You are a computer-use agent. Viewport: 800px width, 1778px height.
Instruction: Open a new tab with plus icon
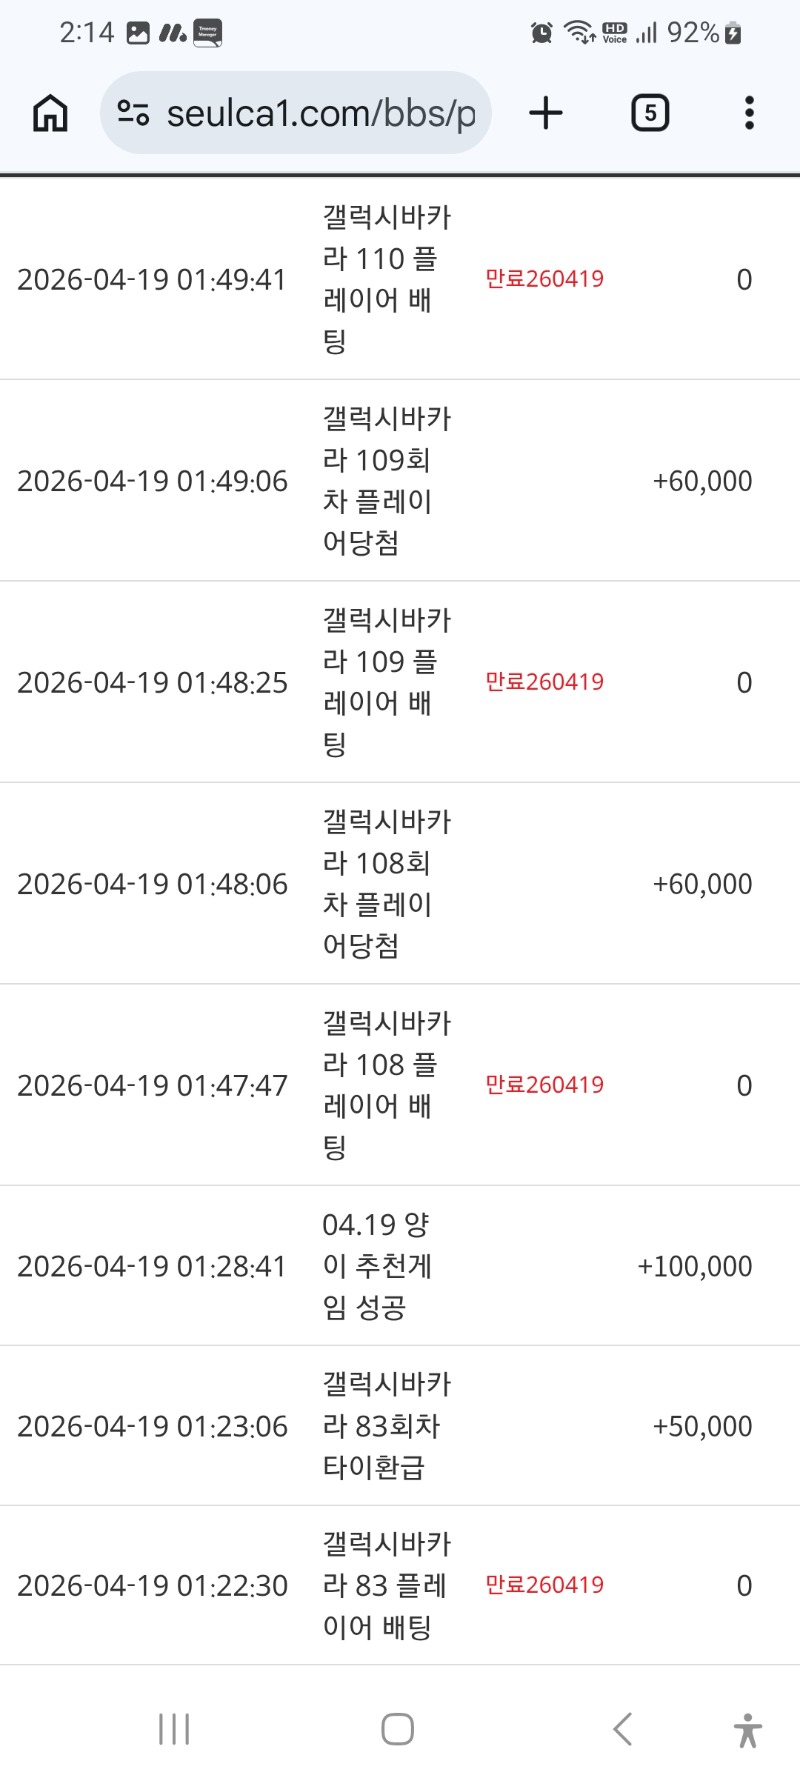pyautogui.click(x=546, y=113)
